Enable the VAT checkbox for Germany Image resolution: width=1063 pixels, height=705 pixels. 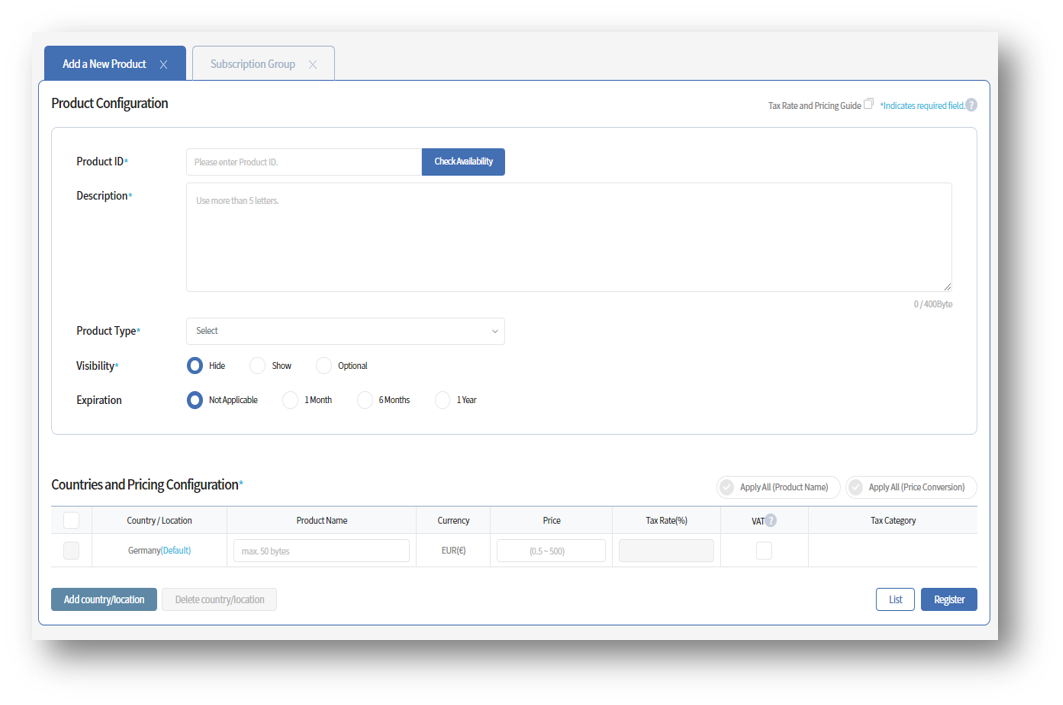click(764, 550)
